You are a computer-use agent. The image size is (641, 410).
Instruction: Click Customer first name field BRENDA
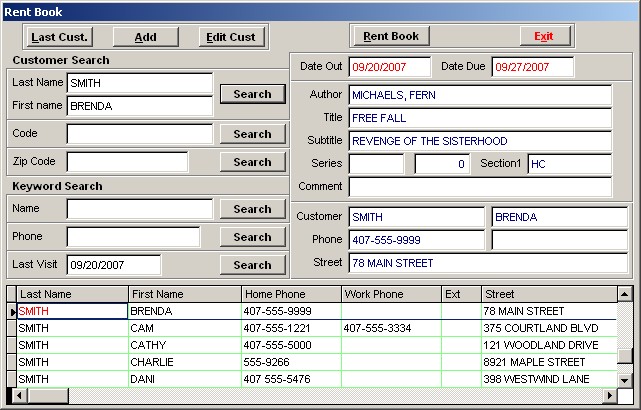pos(560,217)
